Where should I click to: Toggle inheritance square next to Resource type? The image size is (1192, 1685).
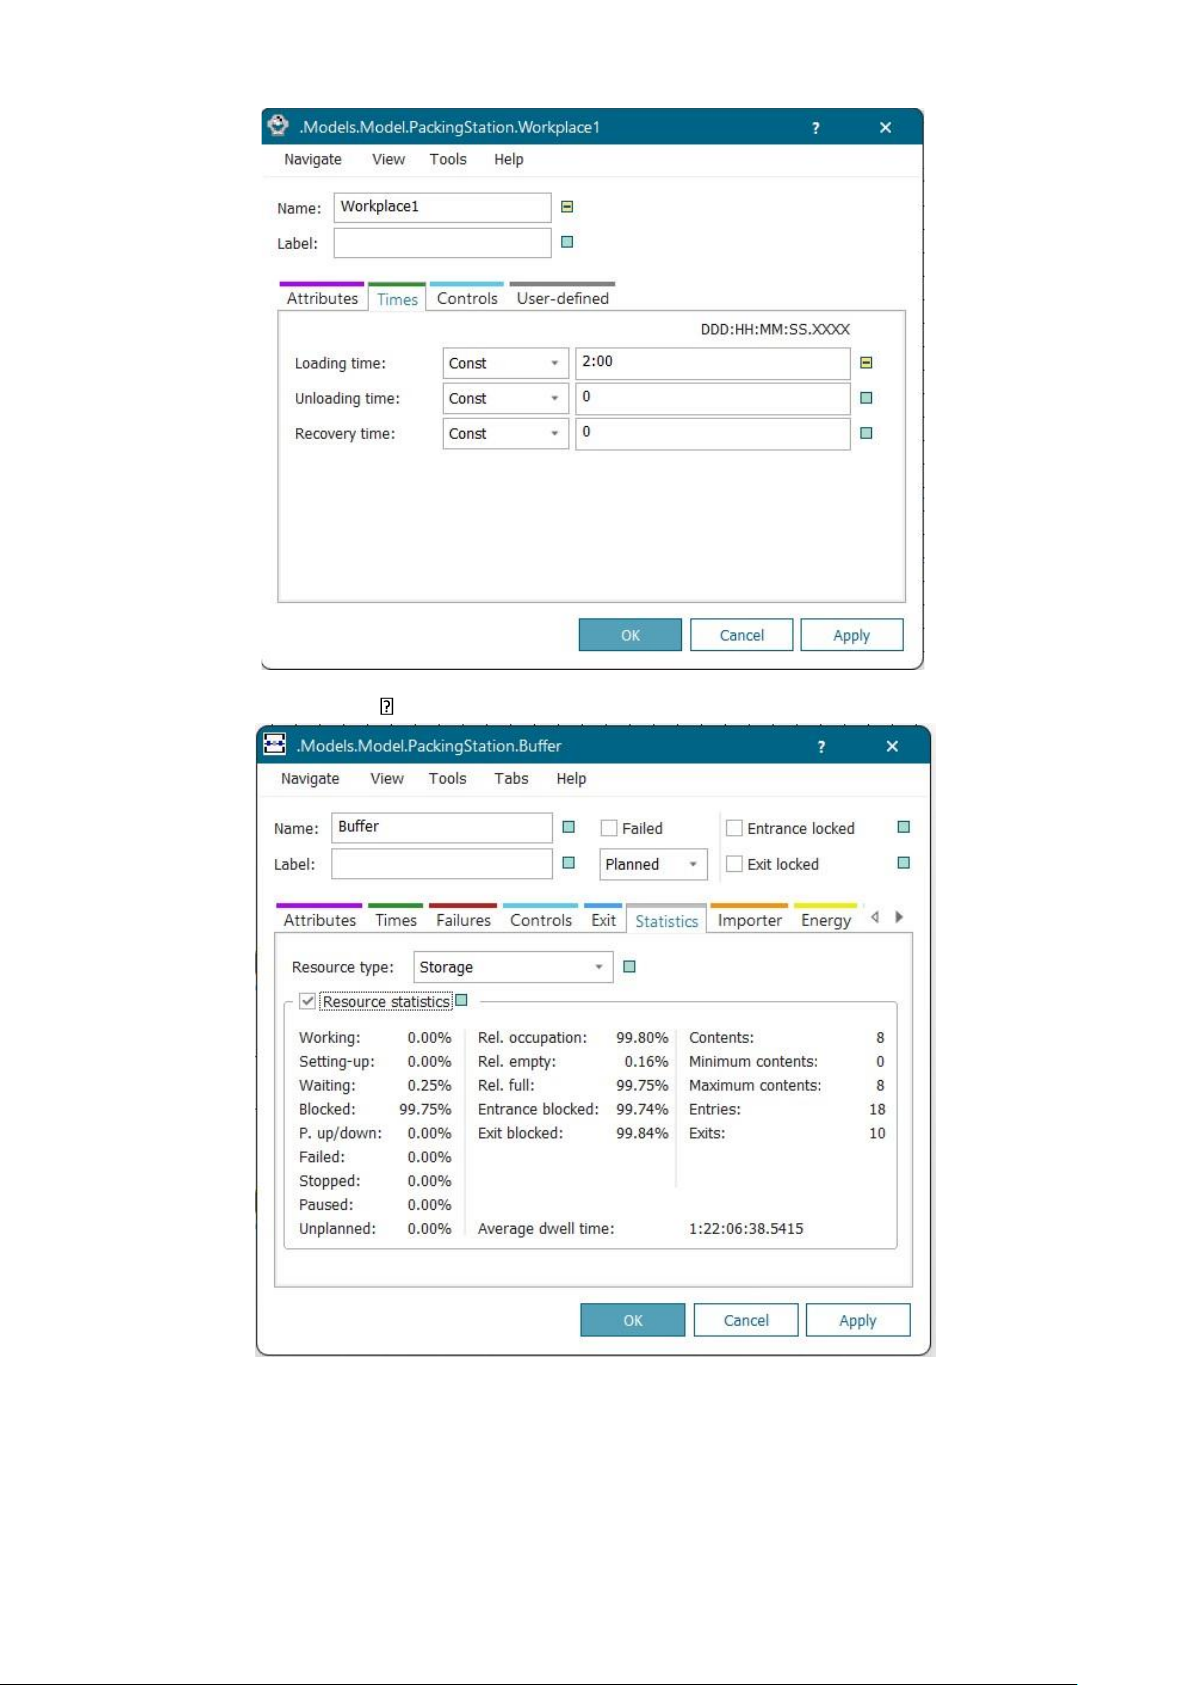click(x=629, y=967)
